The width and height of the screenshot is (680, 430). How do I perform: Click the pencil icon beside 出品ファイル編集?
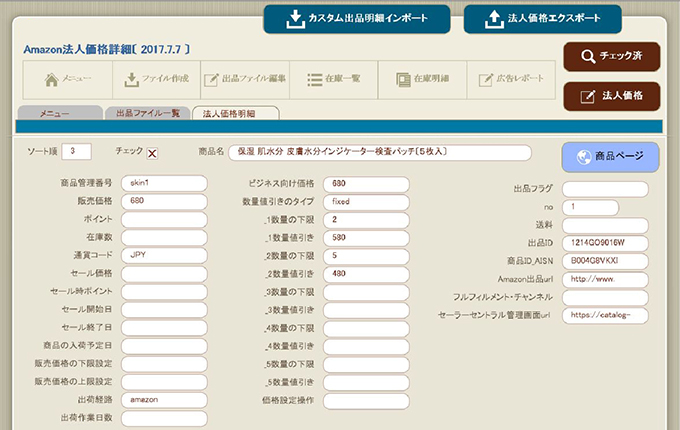point(211,79)
